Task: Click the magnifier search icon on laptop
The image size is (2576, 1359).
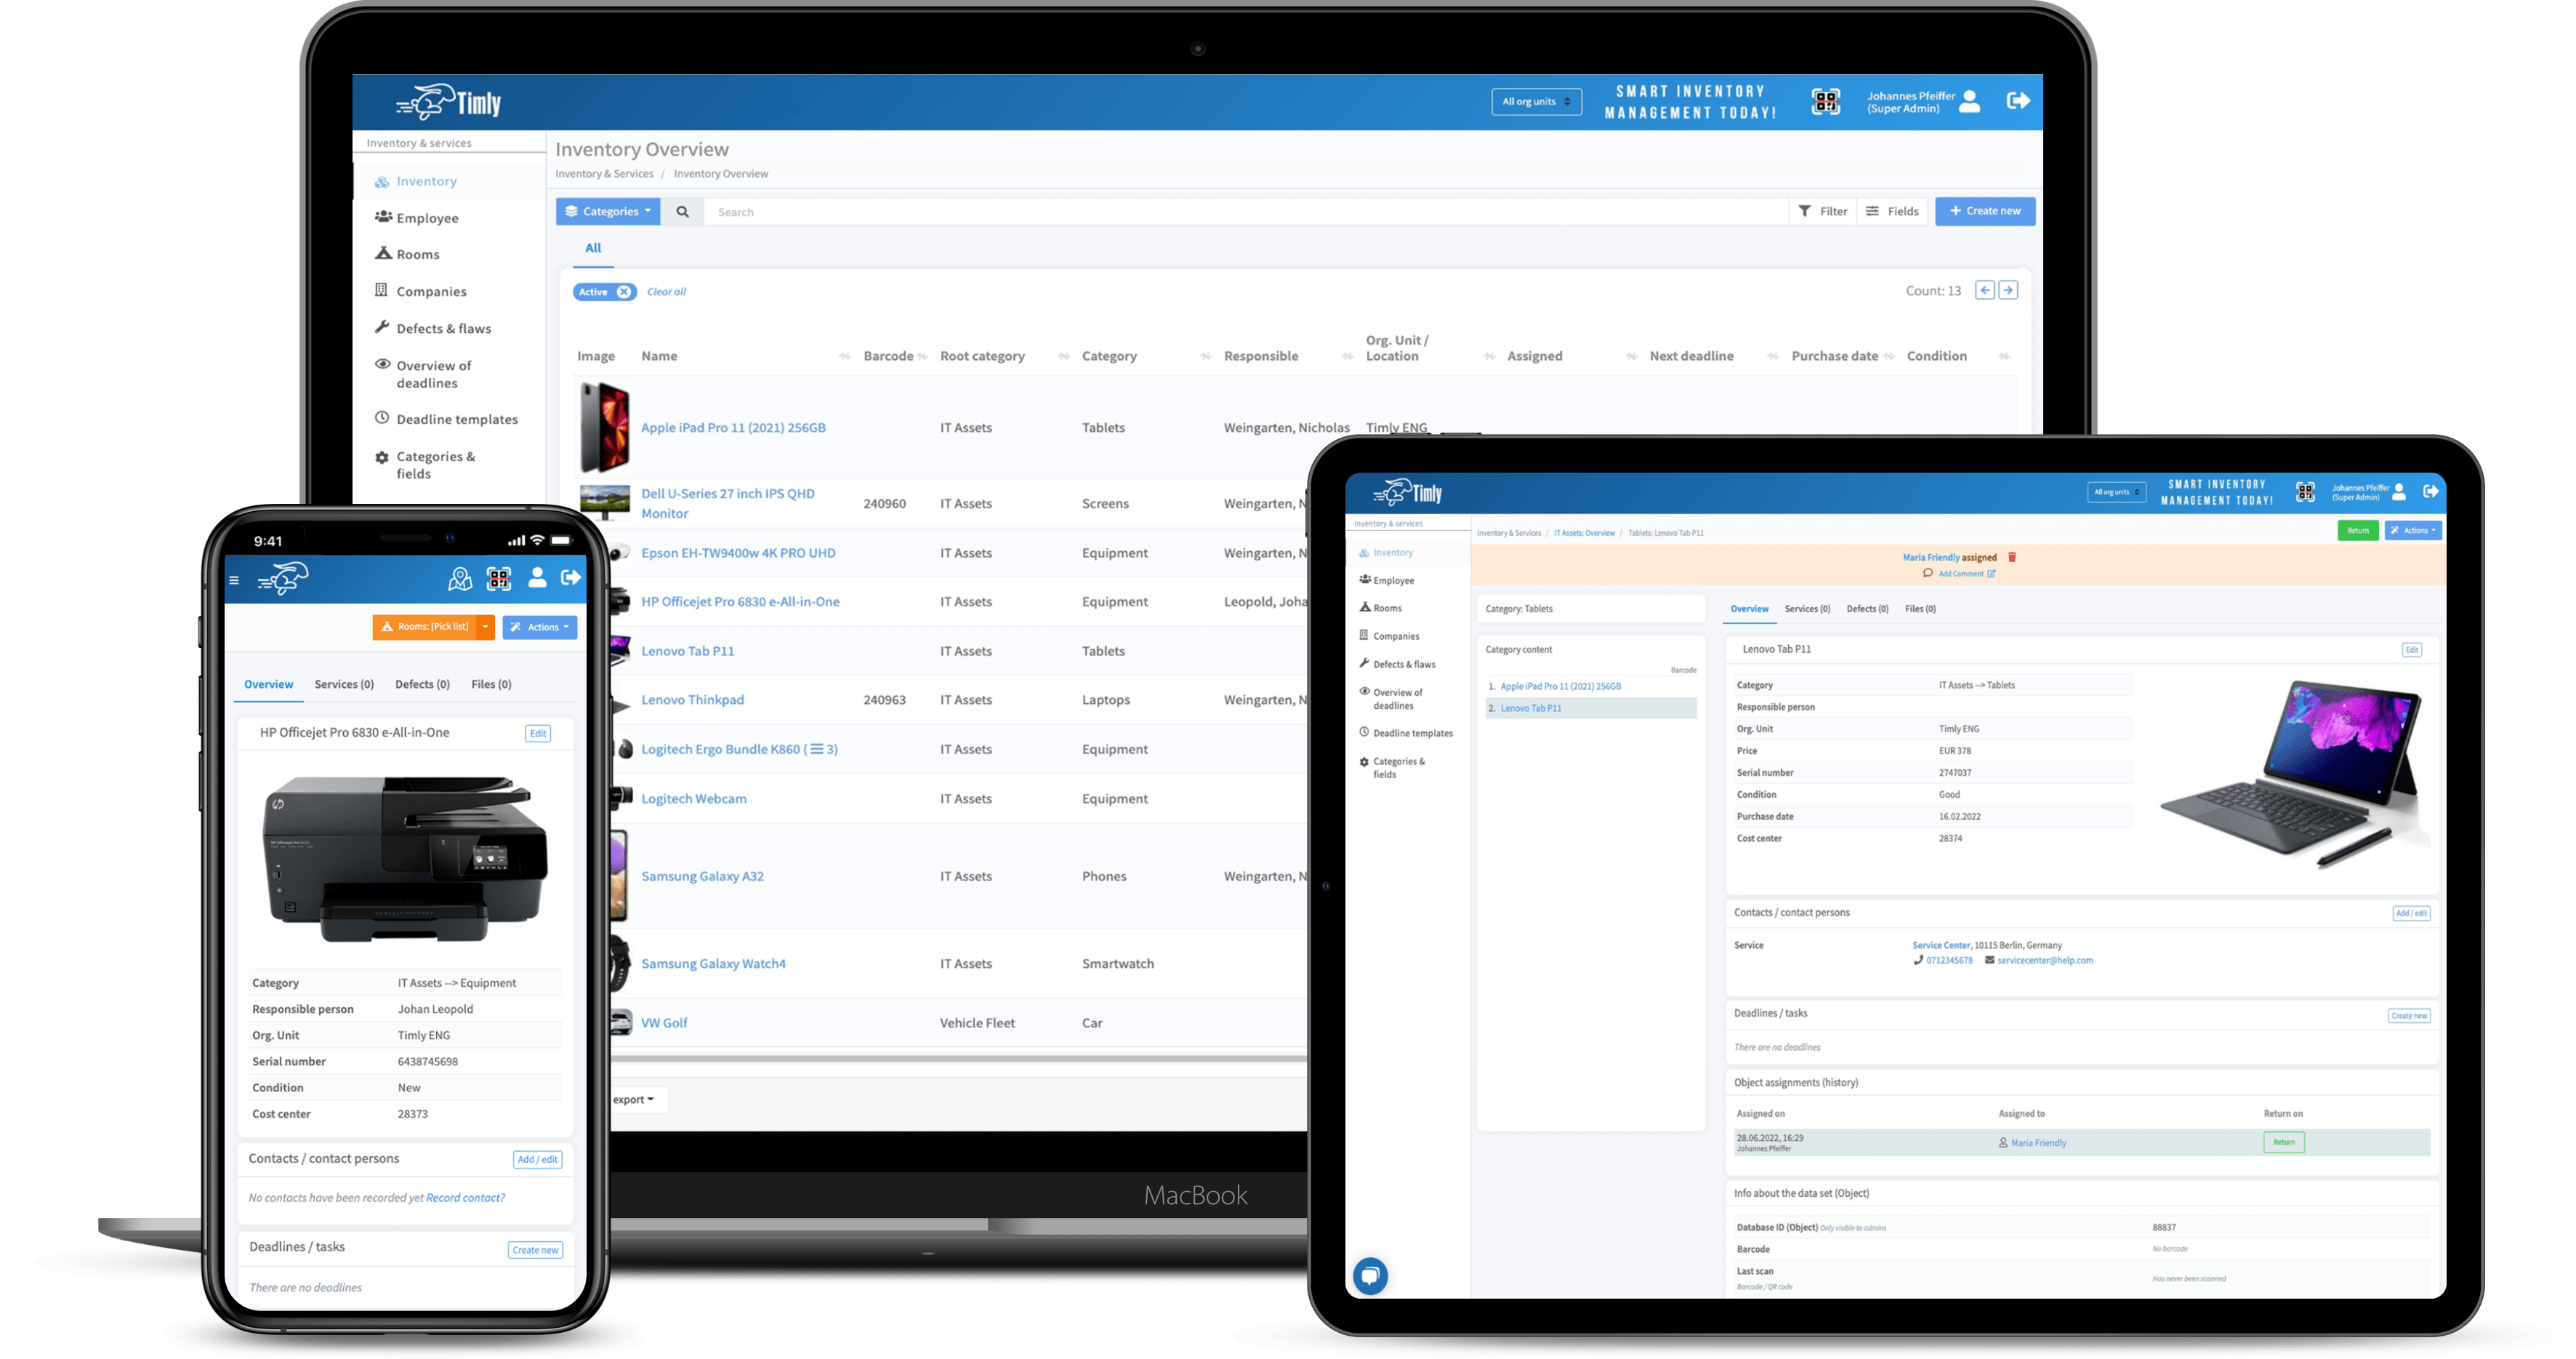Action: coord(682,211)
